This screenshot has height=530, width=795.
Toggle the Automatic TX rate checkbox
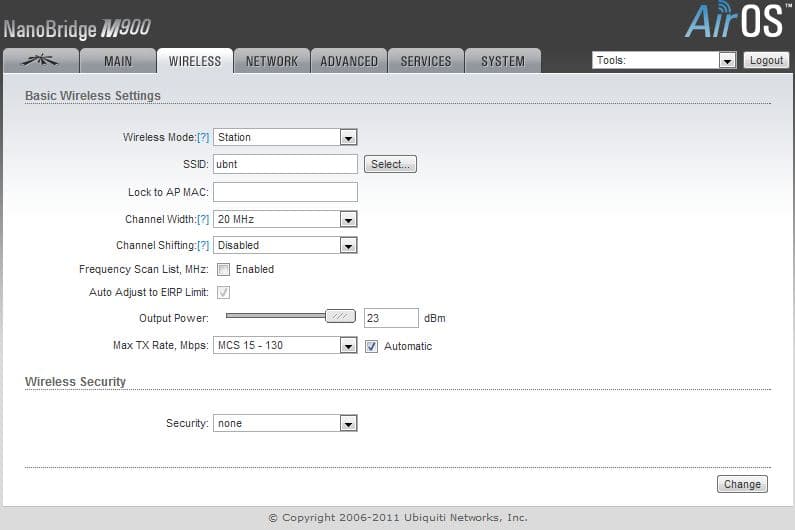372,346
